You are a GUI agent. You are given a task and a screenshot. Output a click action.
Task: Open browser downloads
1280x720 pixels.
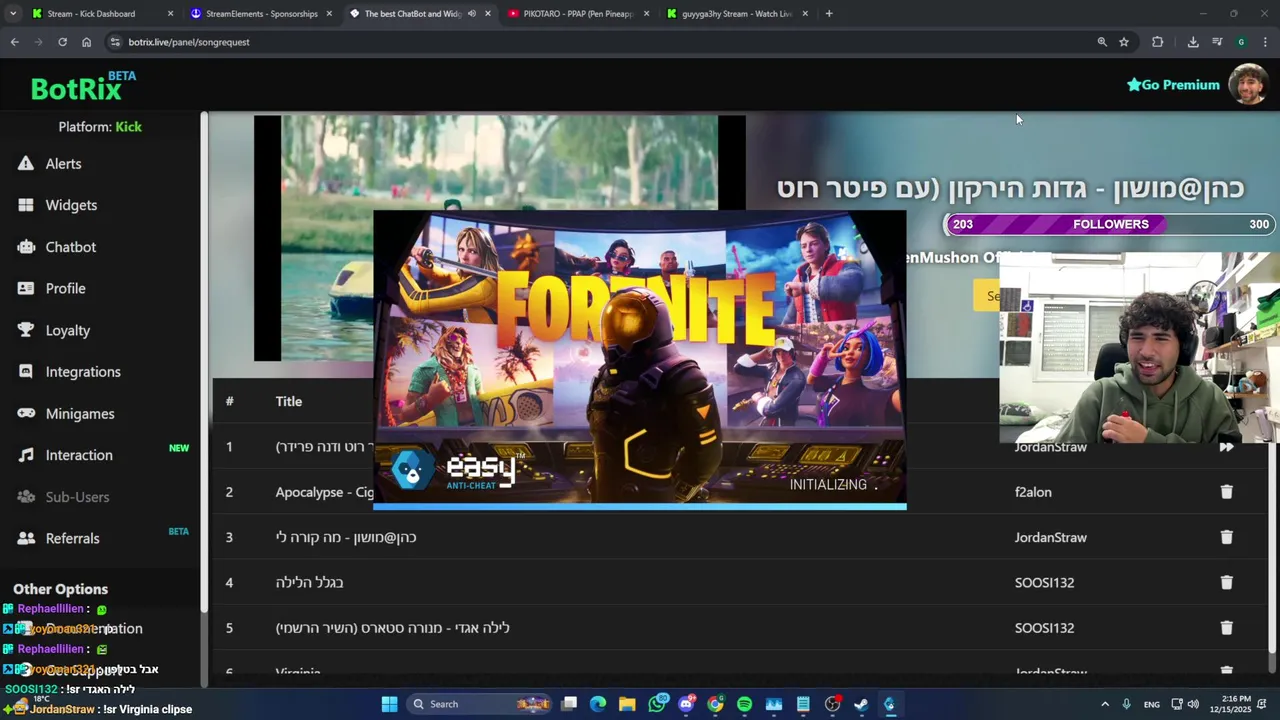(x=1193, y=42)
